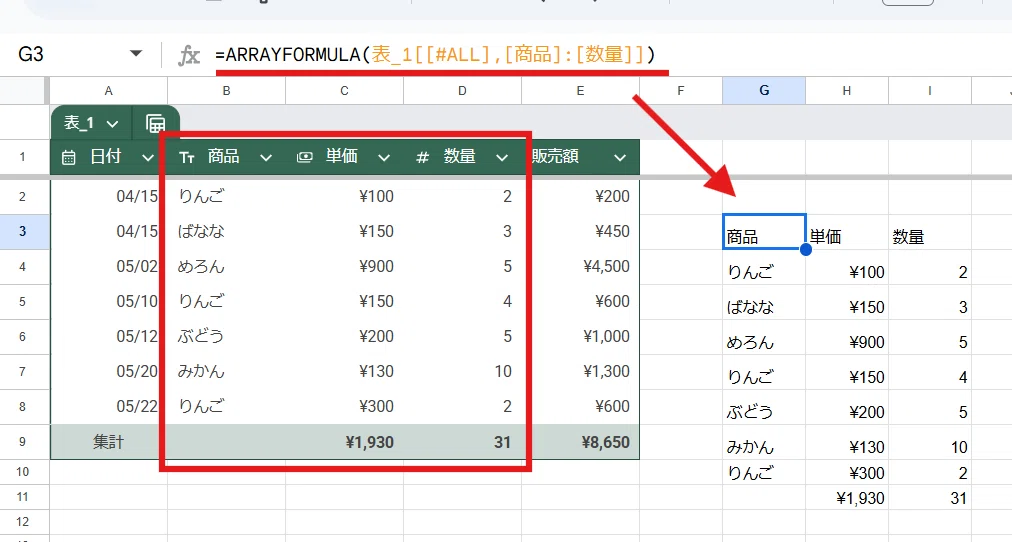1012x542 pixels.
Task: Select row 3 header
Action: pyautogui.click(x=23, y=232)
